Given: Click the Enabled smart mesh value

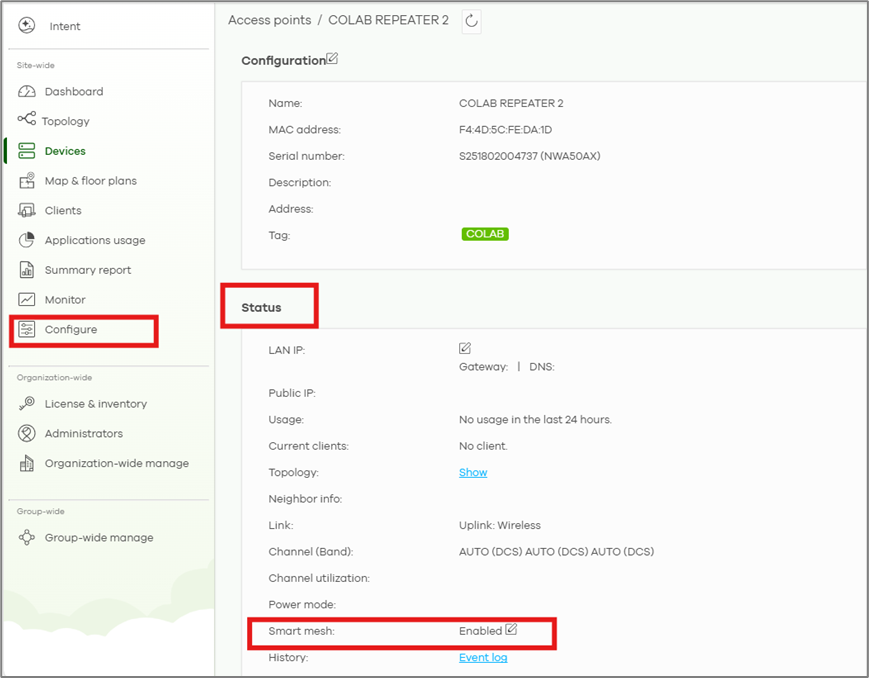Looking at the screenshot, I should coord(480,631).
